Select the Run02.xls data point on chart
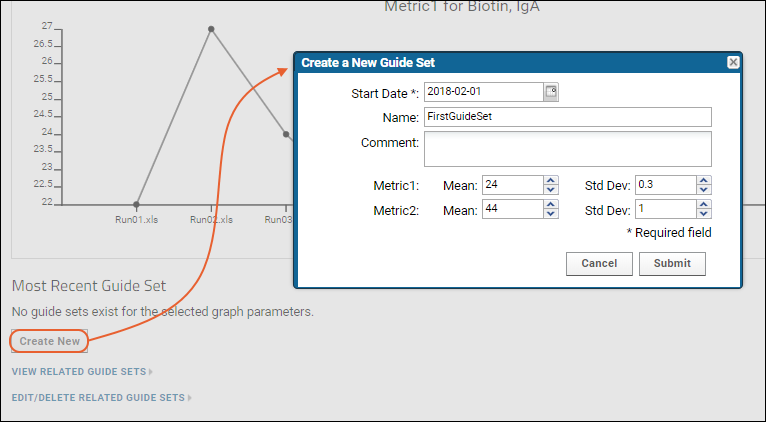 211,29
